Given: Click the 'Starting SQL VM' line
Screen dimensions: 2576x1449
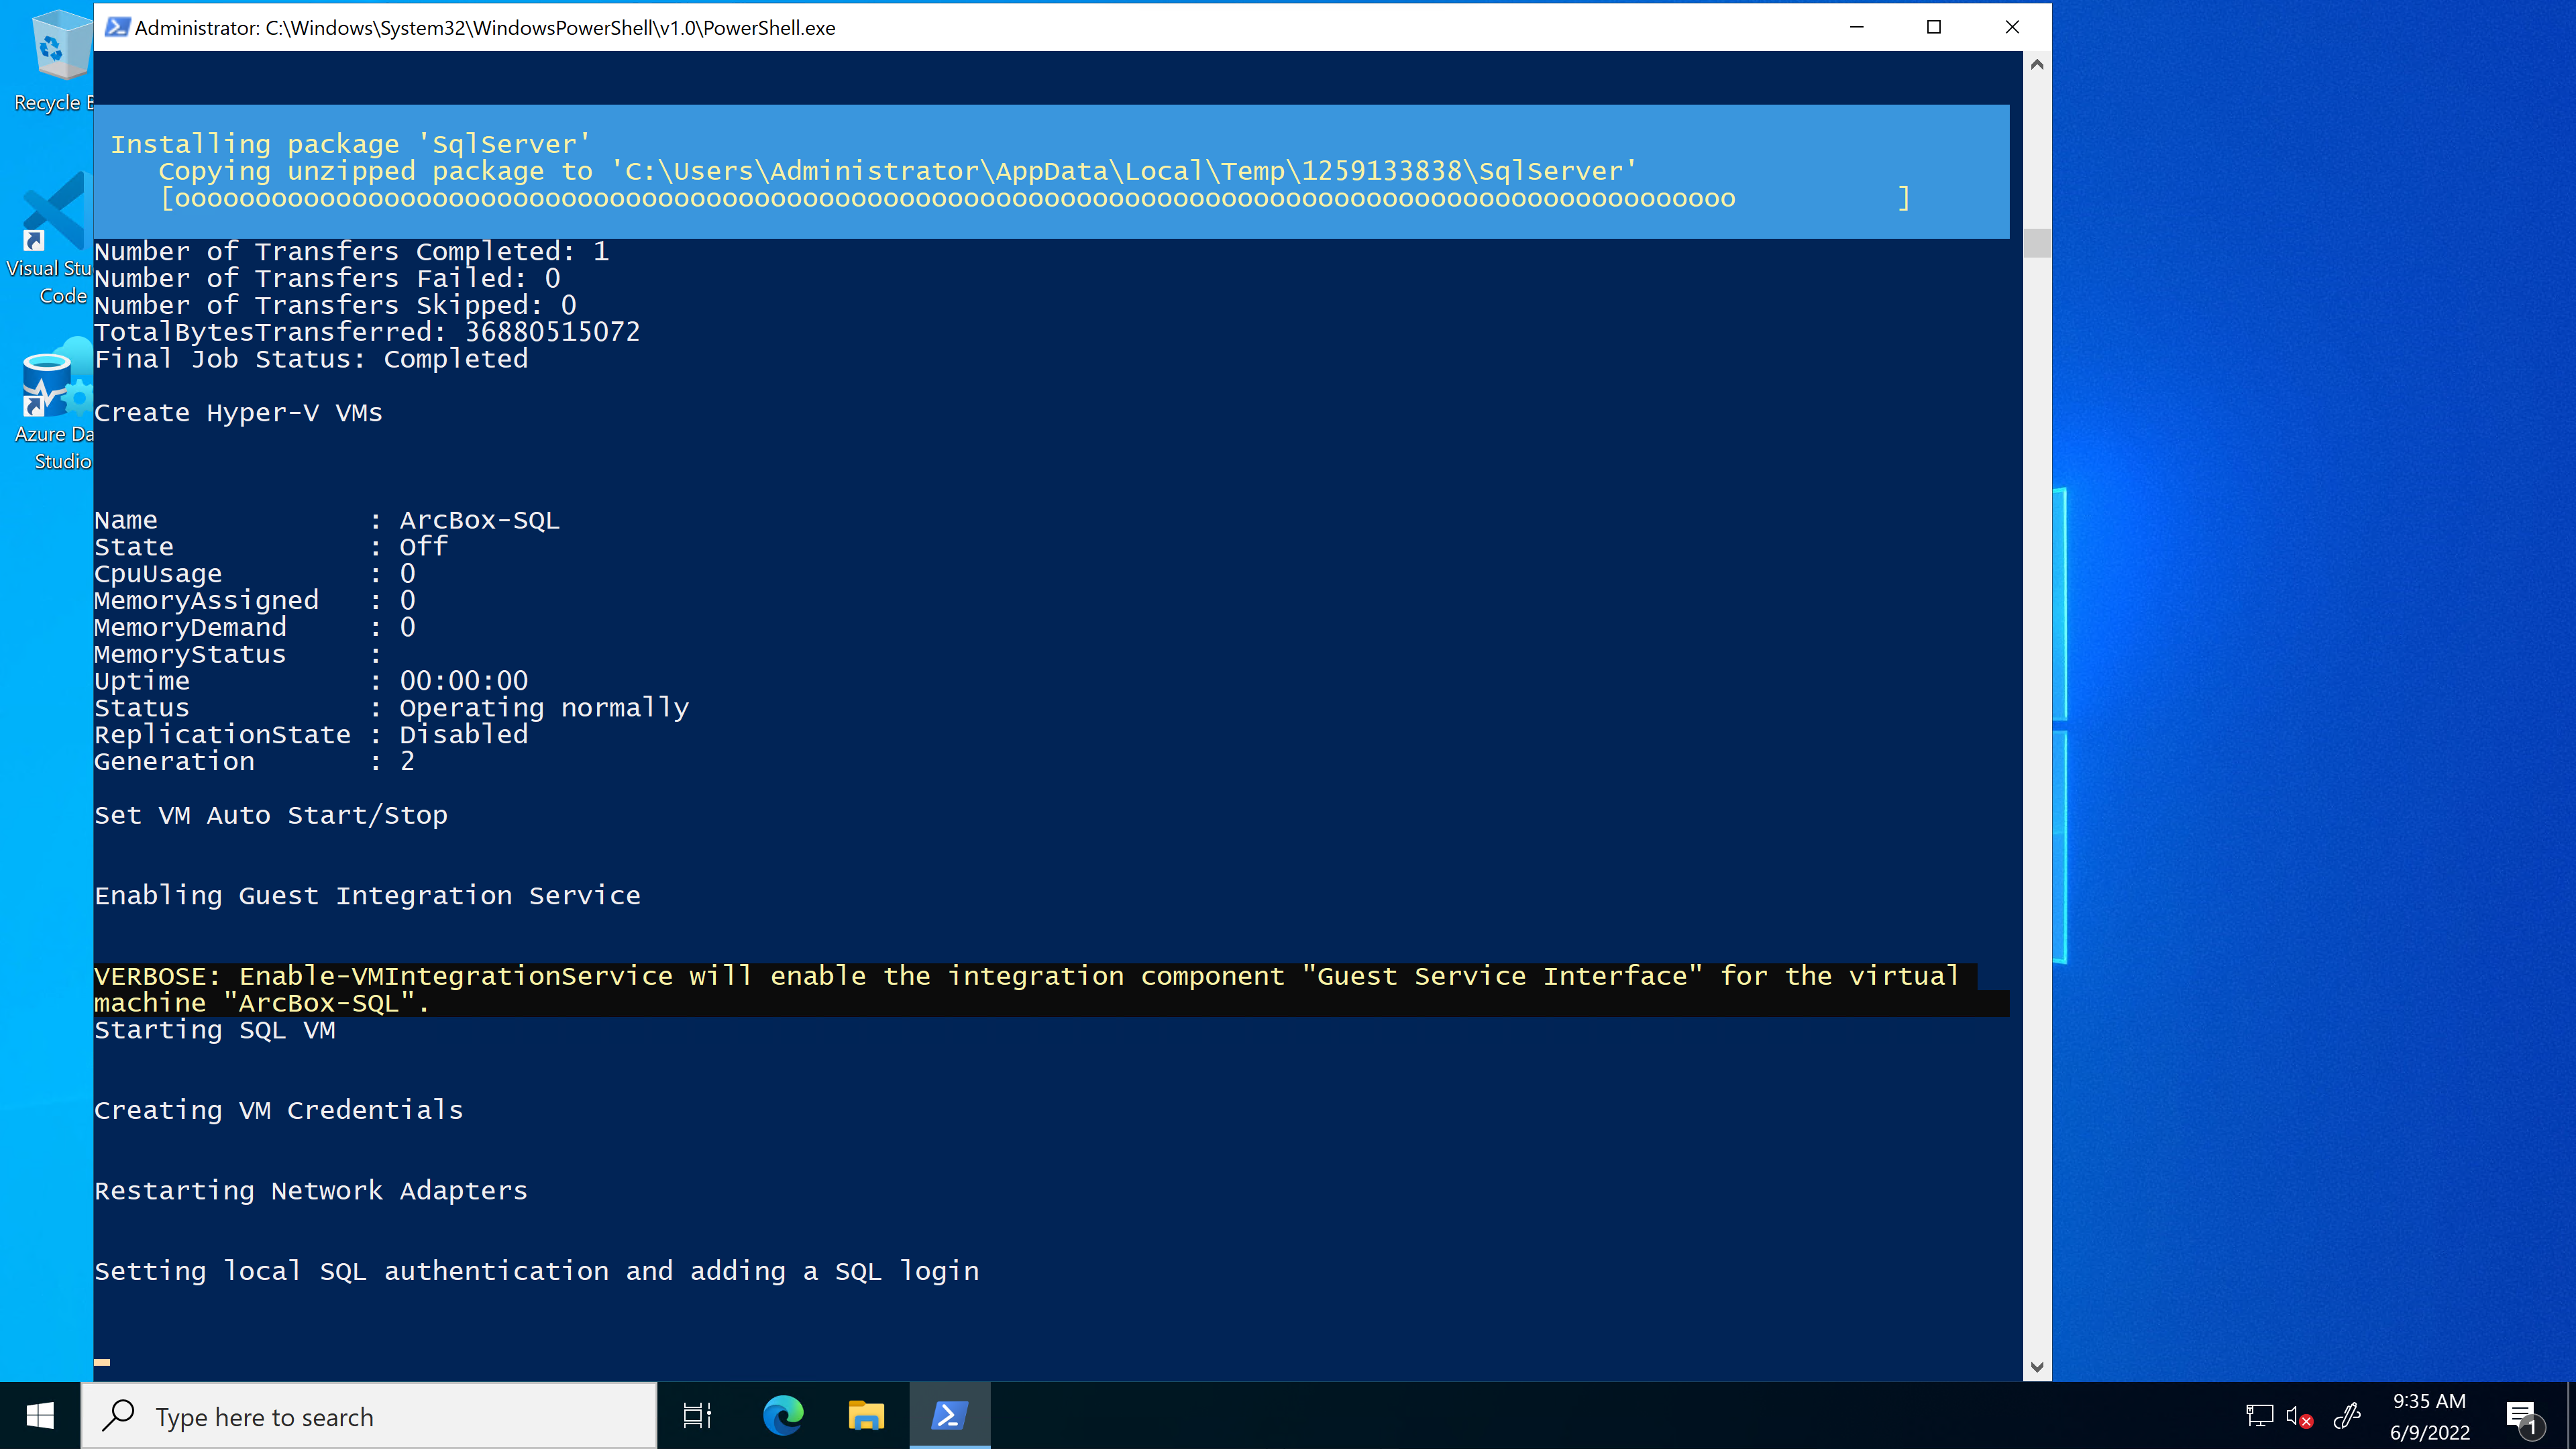Looking at the screenshot, I should click(214, 1030).
